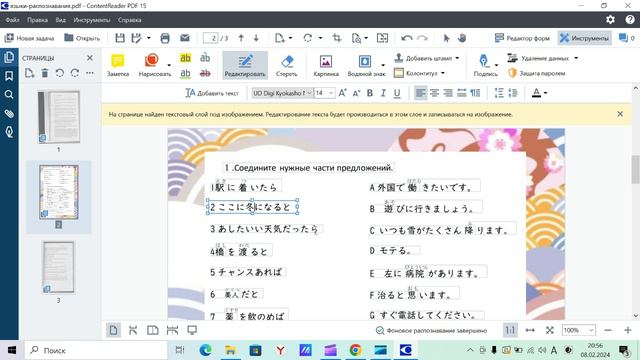Select the yellow highlight text tool

185,58
